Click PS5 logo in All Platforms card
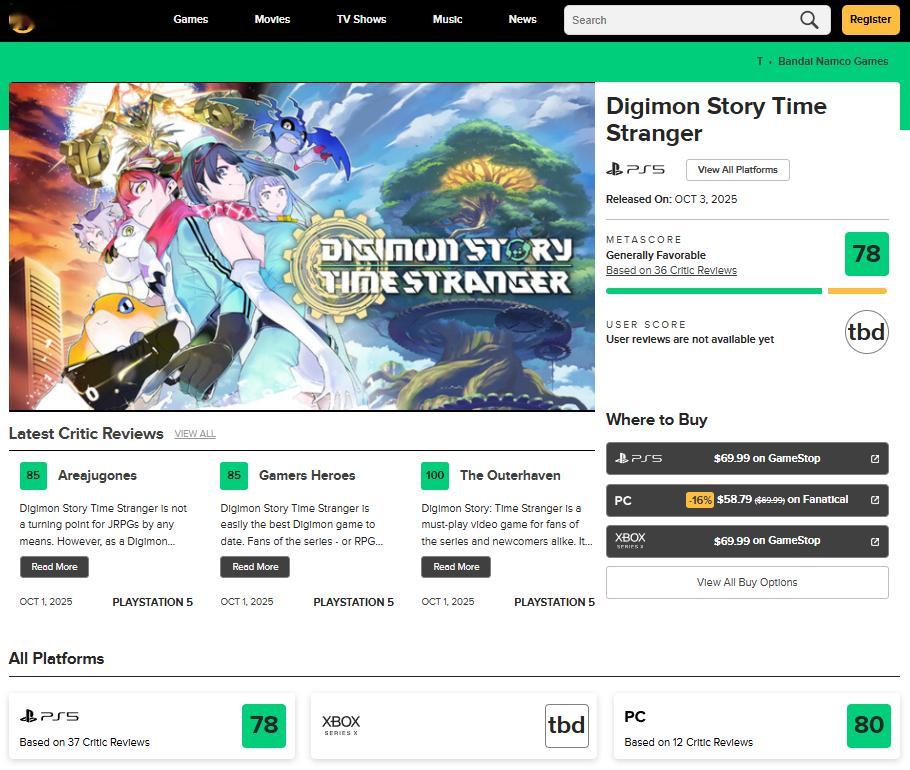The image size is (910, 770). click(x=49, y=716)
